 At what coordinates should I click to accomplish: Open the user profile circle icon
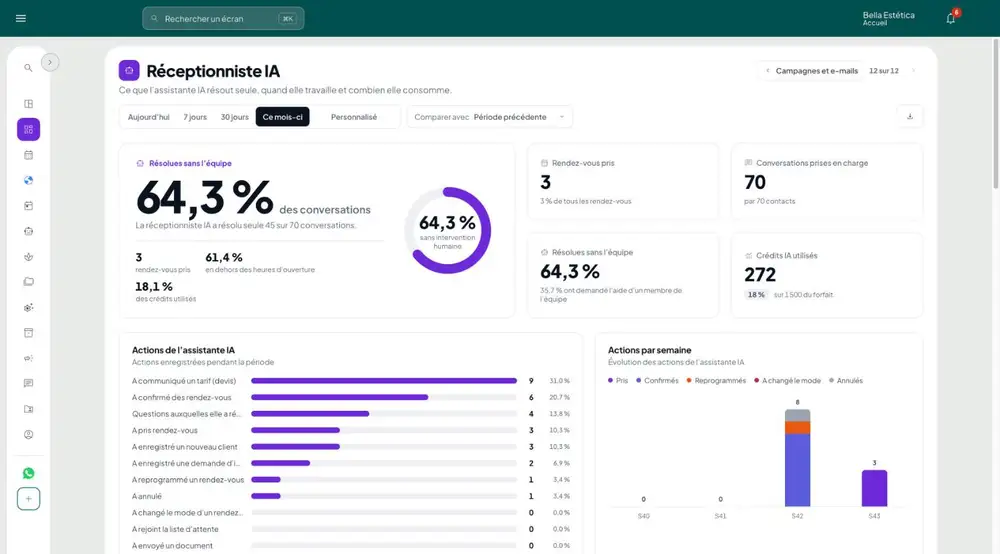pos(28,435)
